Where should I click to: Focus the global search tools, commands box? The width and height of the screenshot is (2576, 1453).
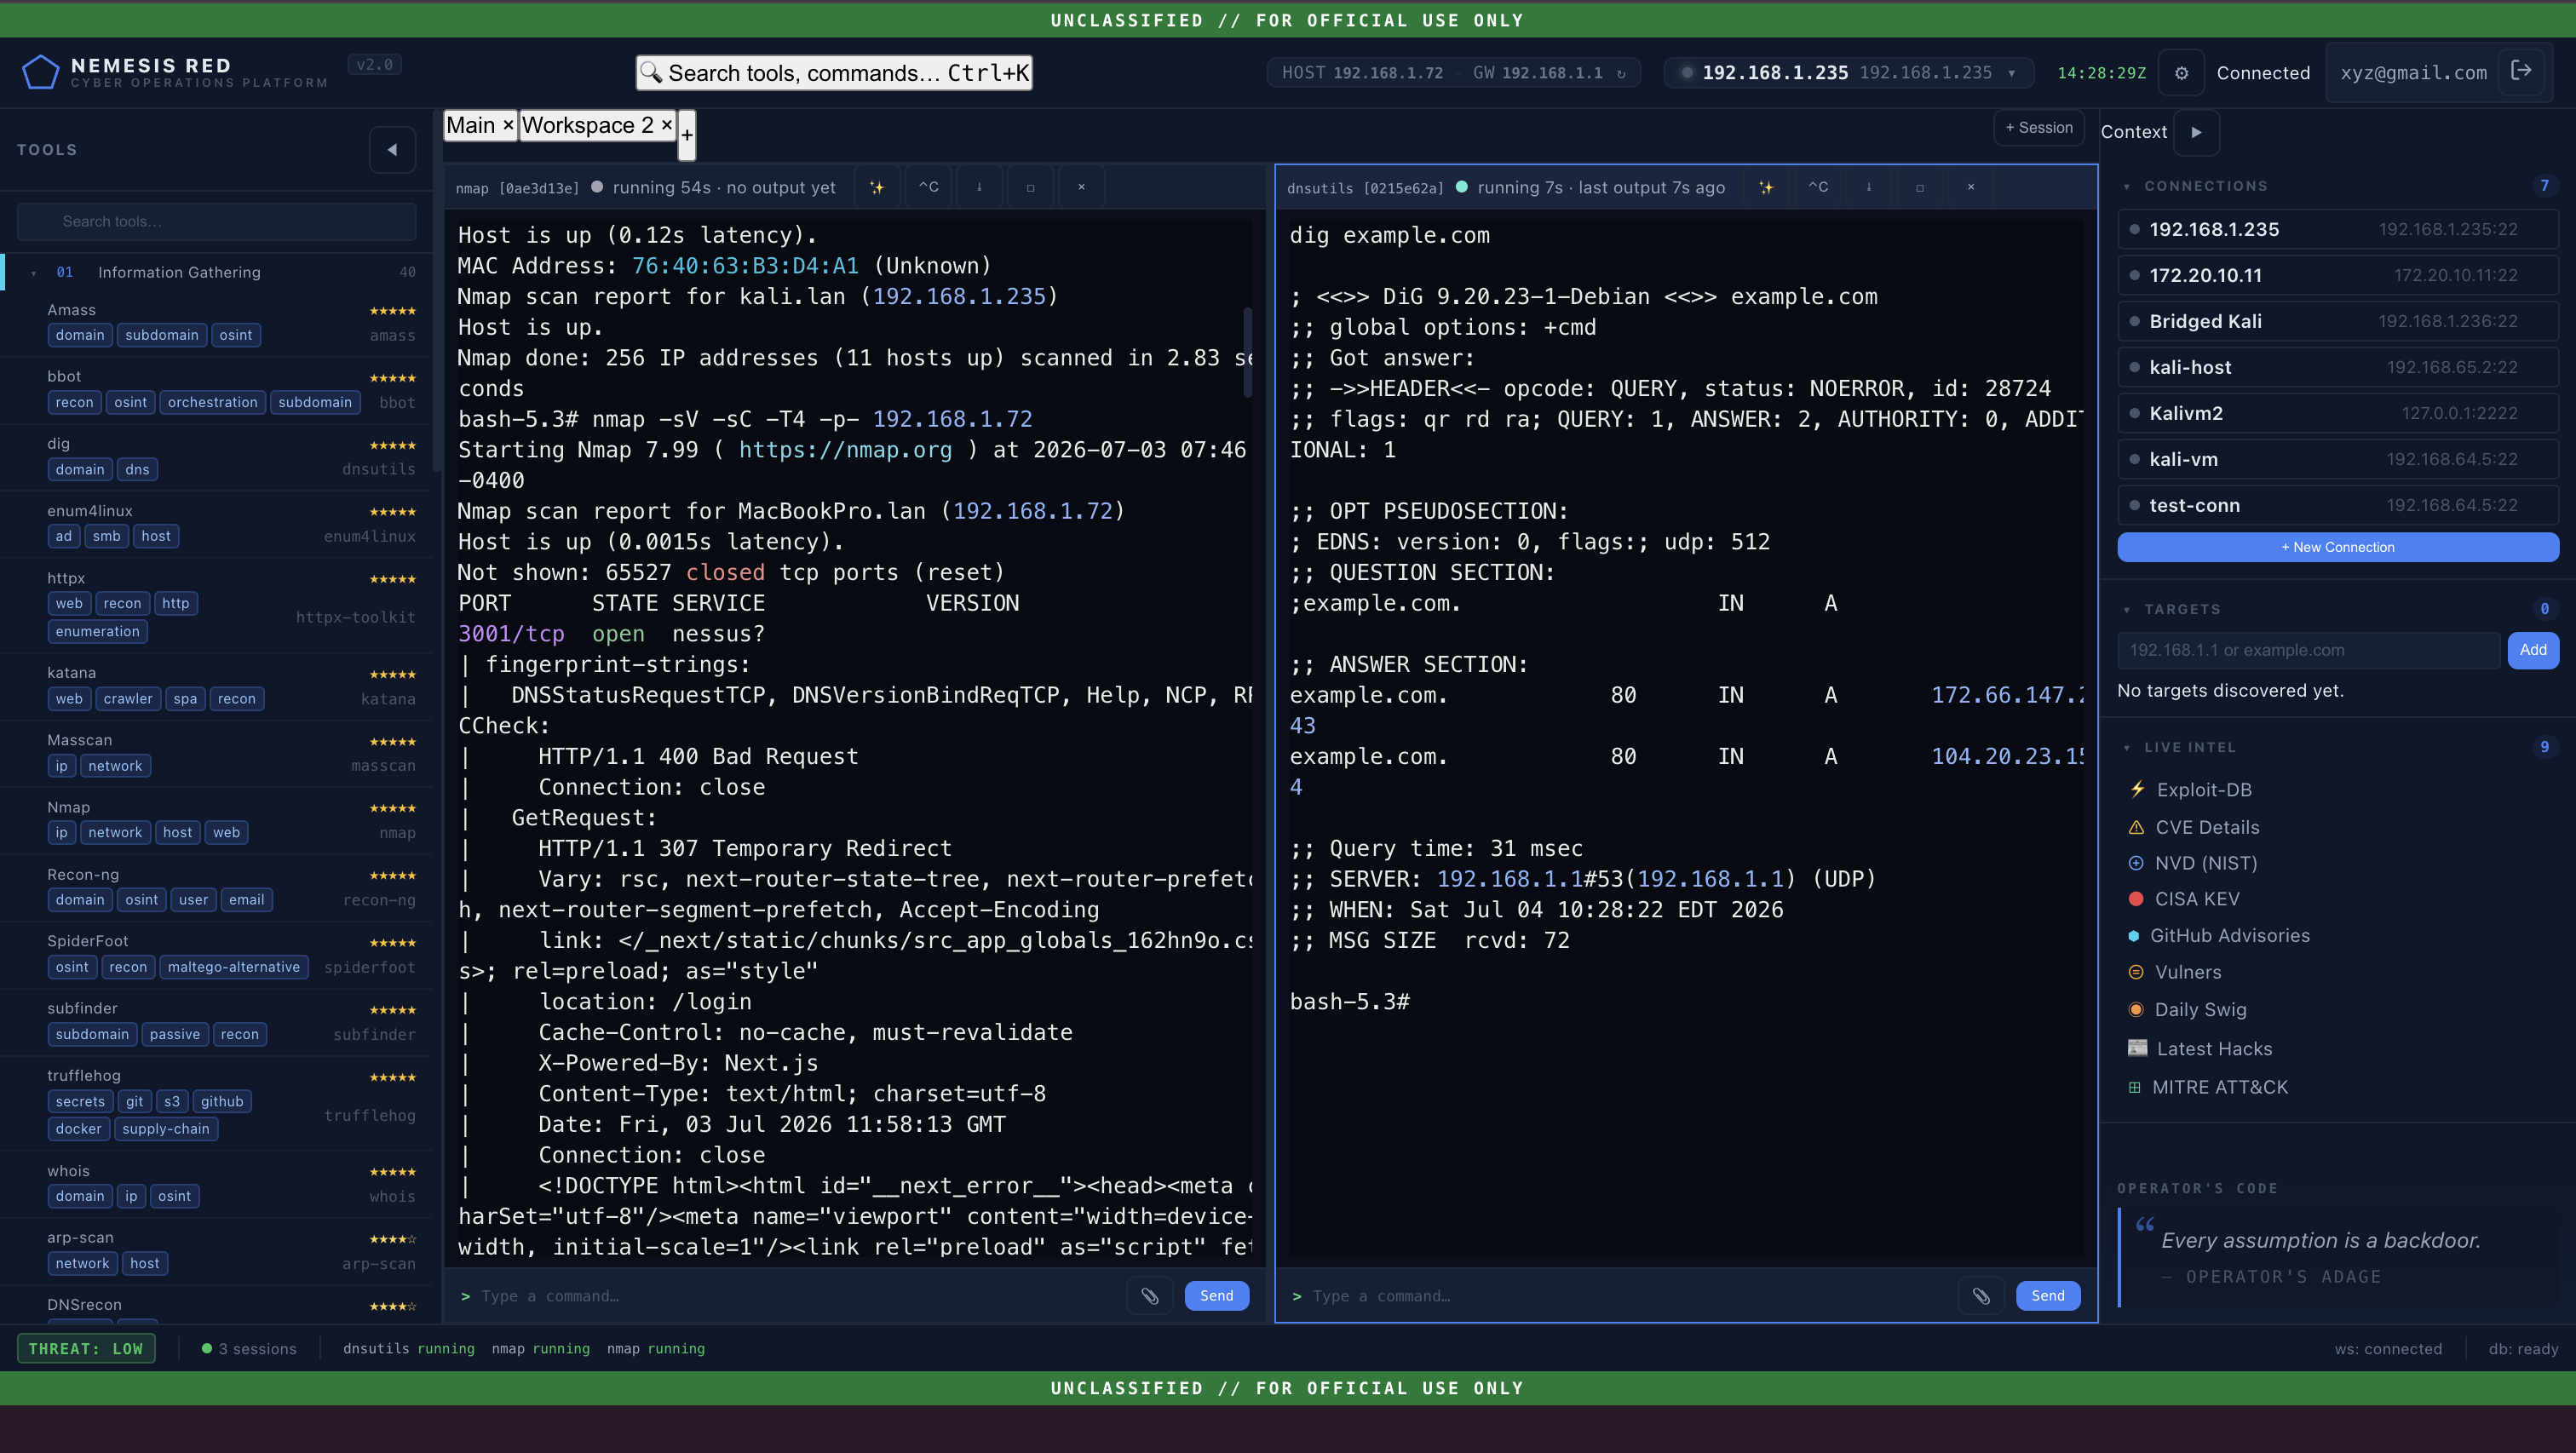tap(834, 73)
